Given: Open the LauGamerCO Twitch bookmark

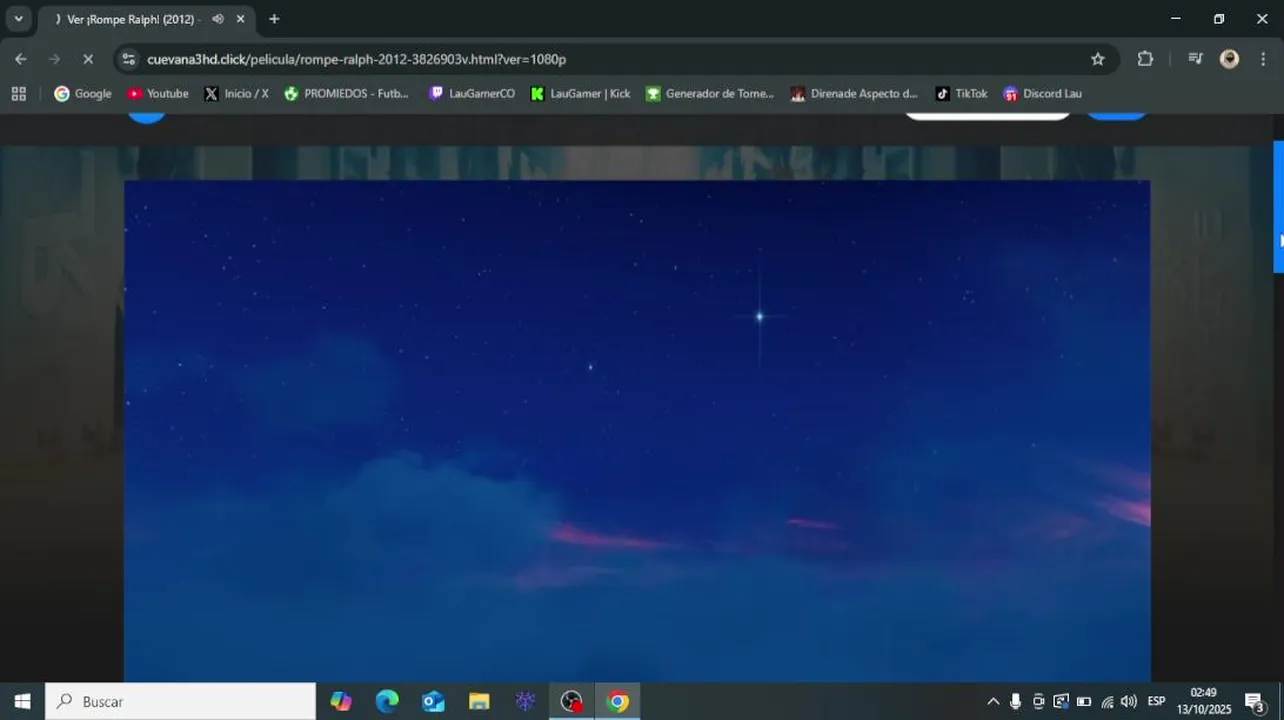Looking at the screenshot, I should click(x=472, y=94).
